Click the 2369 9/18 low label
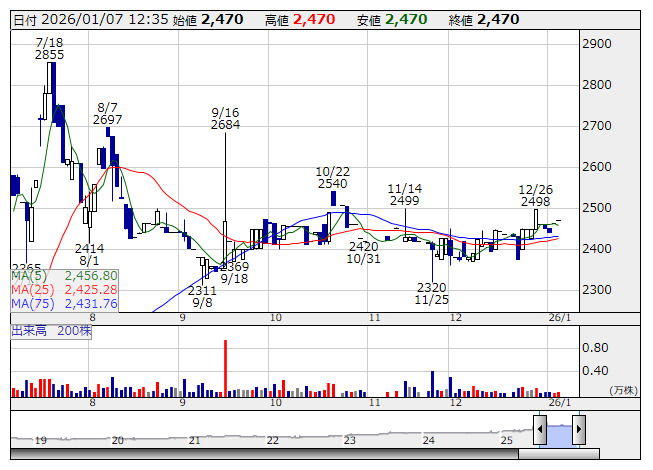This screenshot has height=470, width=653. pos(234,273)
